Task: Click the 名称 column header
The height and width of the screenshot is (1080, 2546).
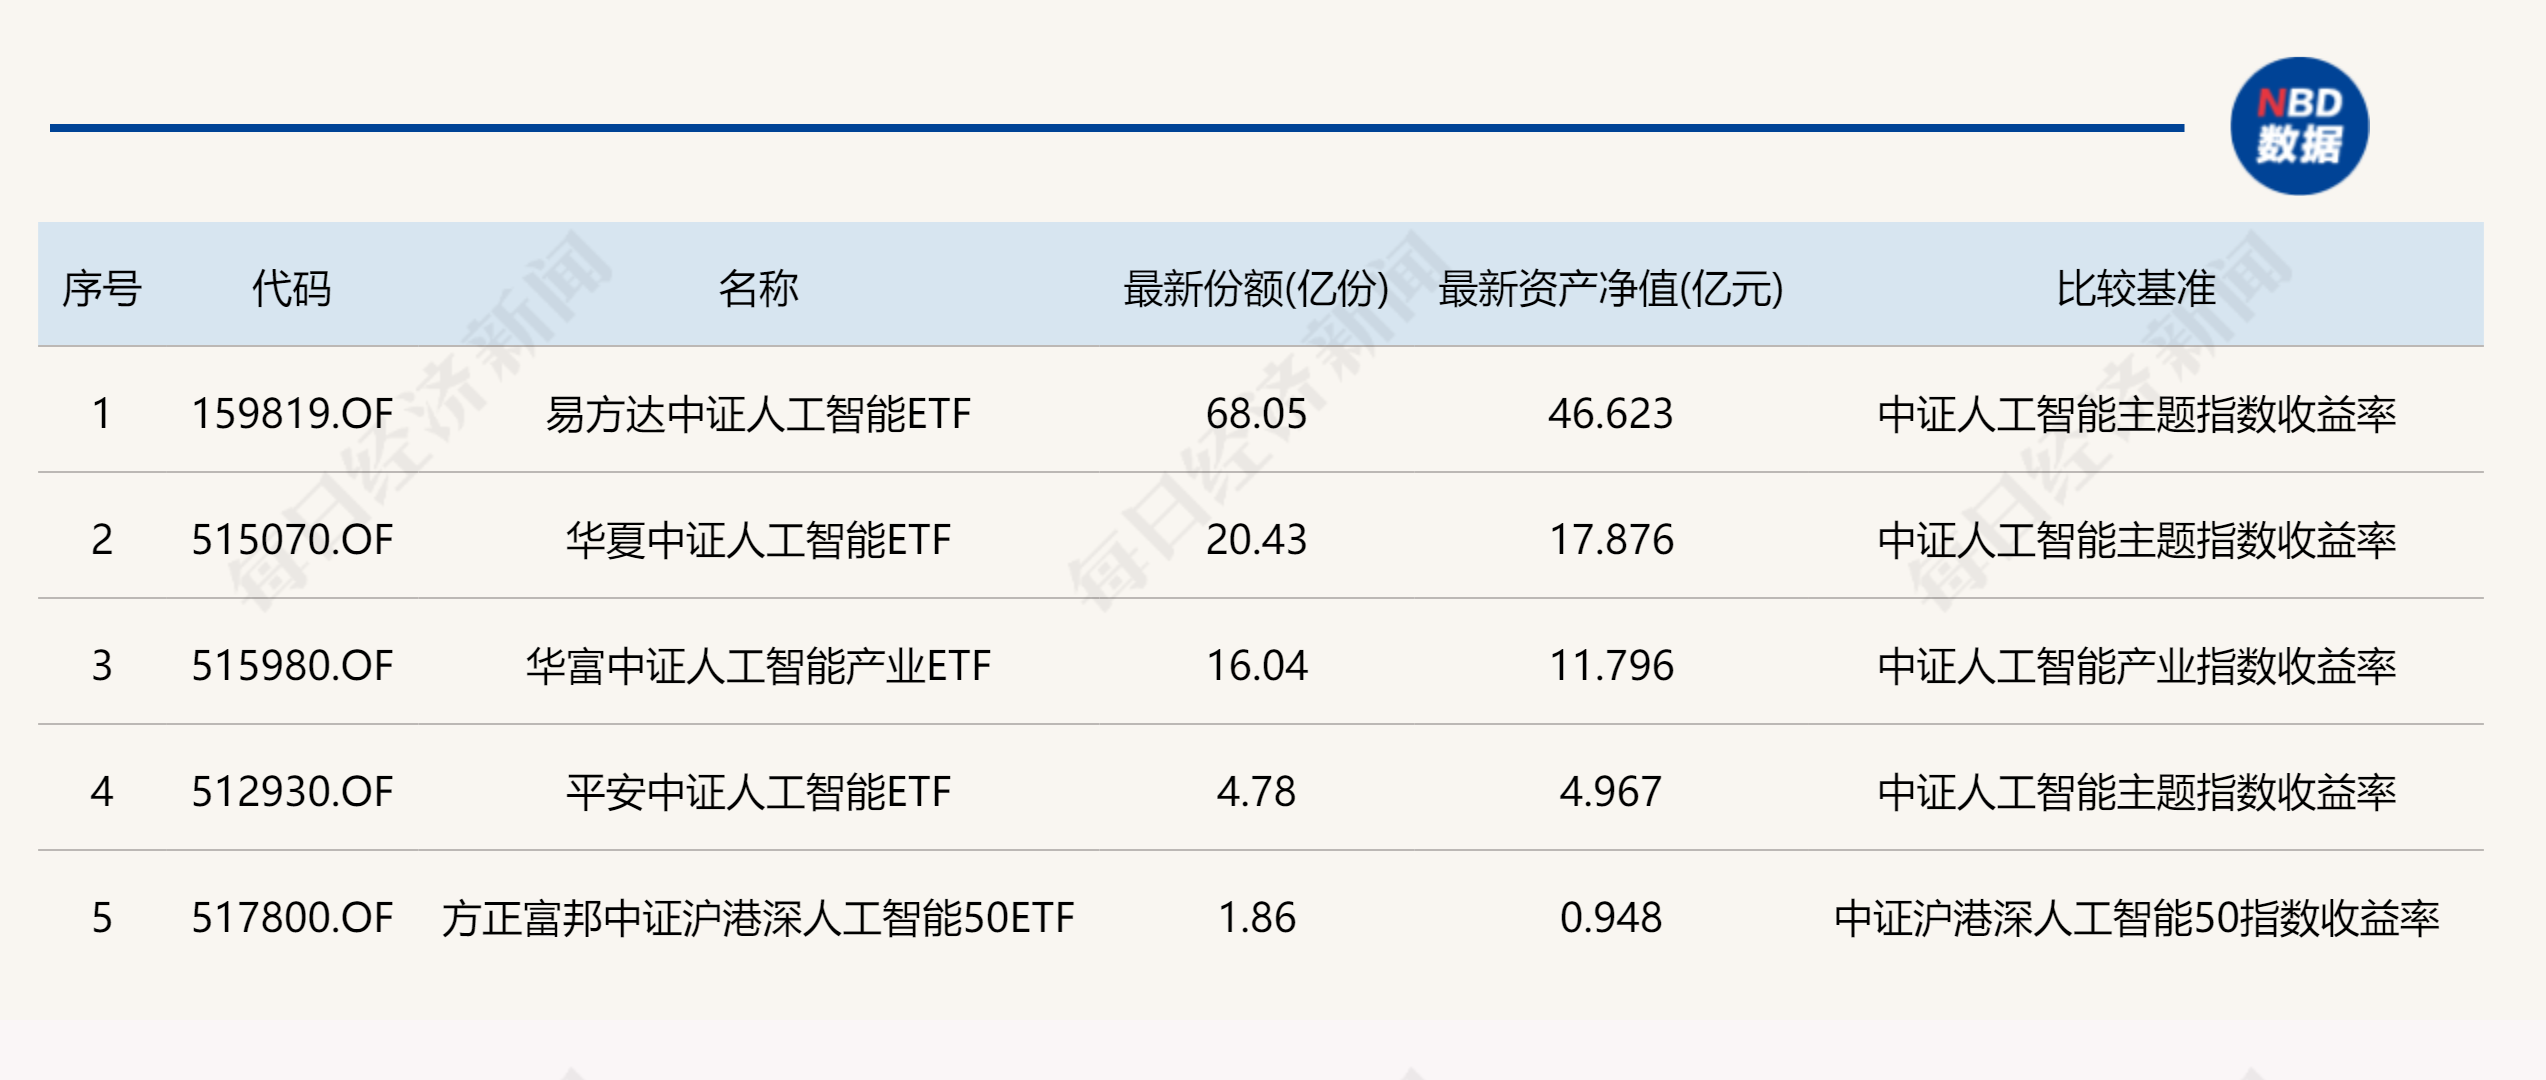Action: pos(758,288)
